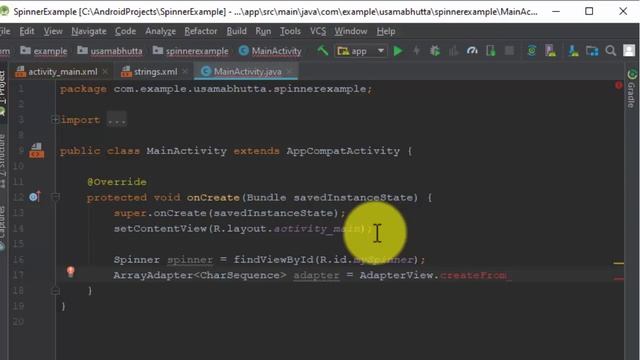Image resolution: width=640 pixels, height=360 pixels.
Task: Open the View menu
Action: point(53,31)
